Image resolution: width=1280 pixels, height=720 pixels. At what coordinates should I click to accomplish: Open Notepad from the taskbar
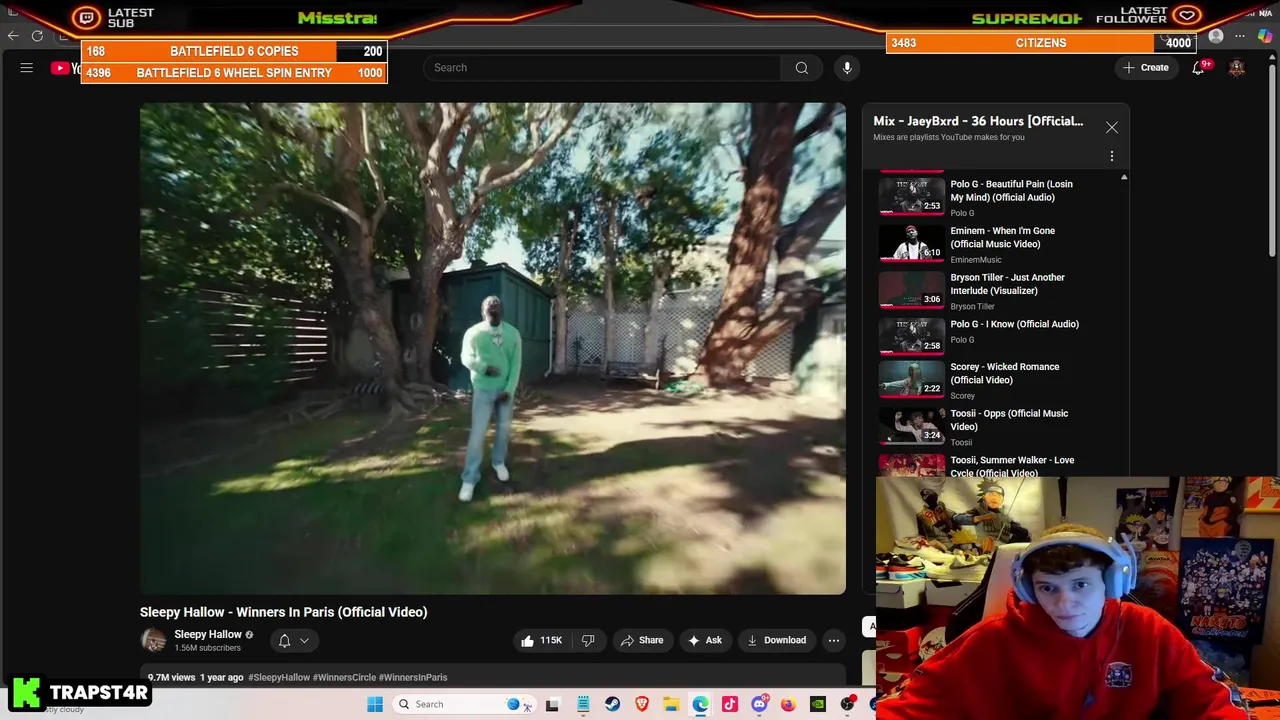pyautogui.click(x=583, y=704)
